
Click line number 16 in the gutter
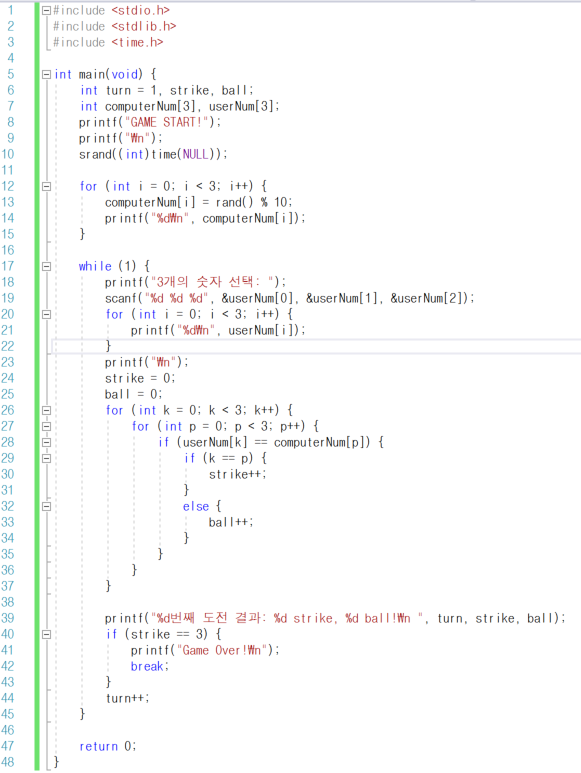point(7,250)
